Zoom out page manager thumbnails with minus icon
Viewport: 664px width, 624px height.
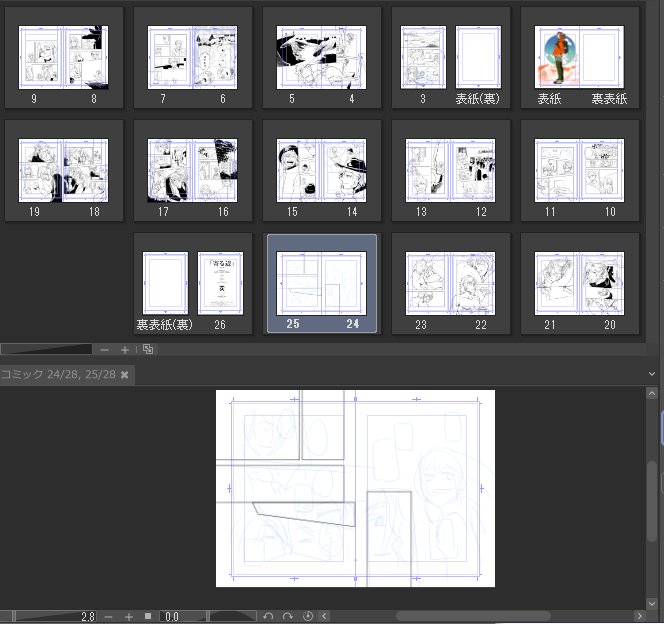[105, 350]
